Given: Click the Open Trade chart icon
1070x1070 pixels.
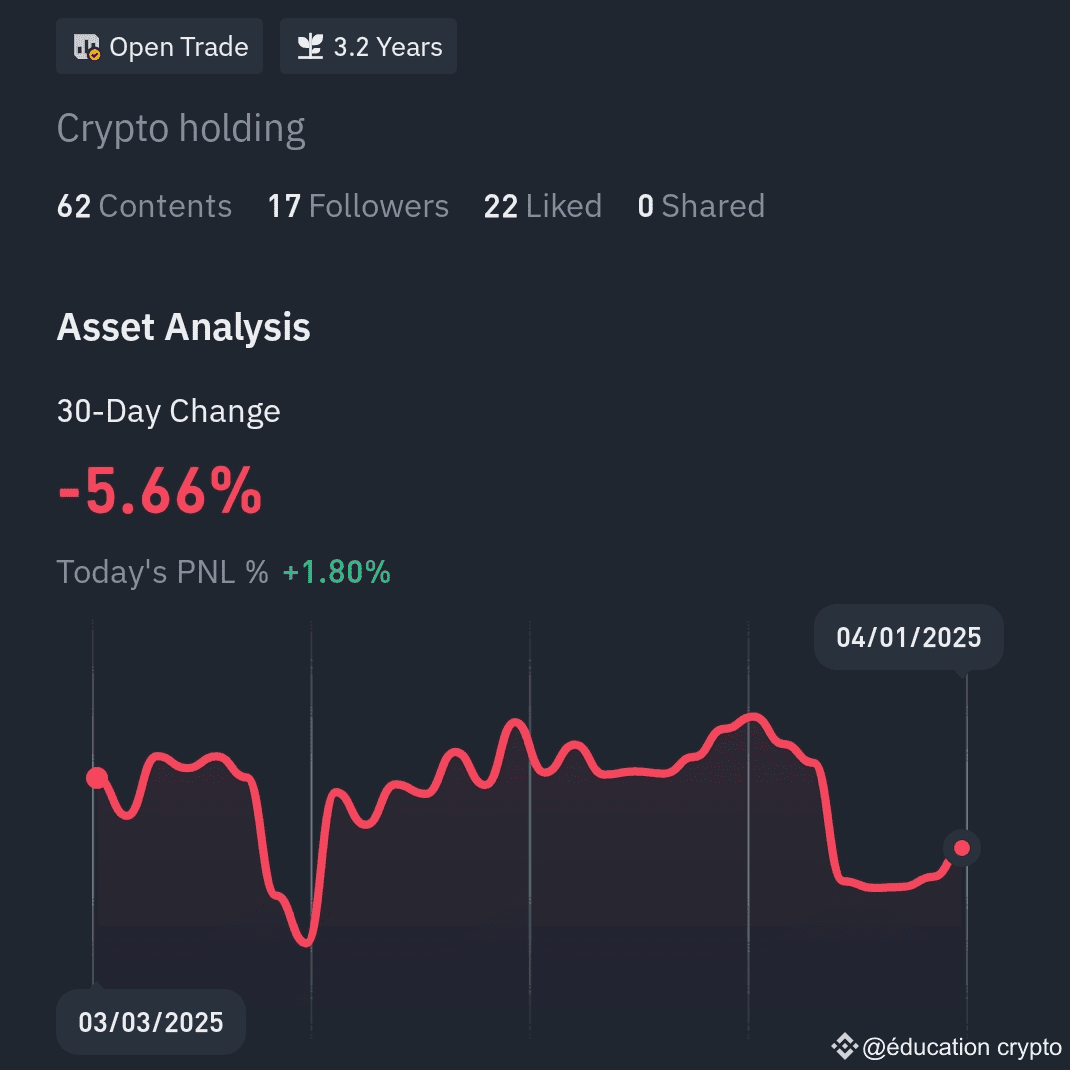Looking at the screenshot, I should click(x=87, y=47).
